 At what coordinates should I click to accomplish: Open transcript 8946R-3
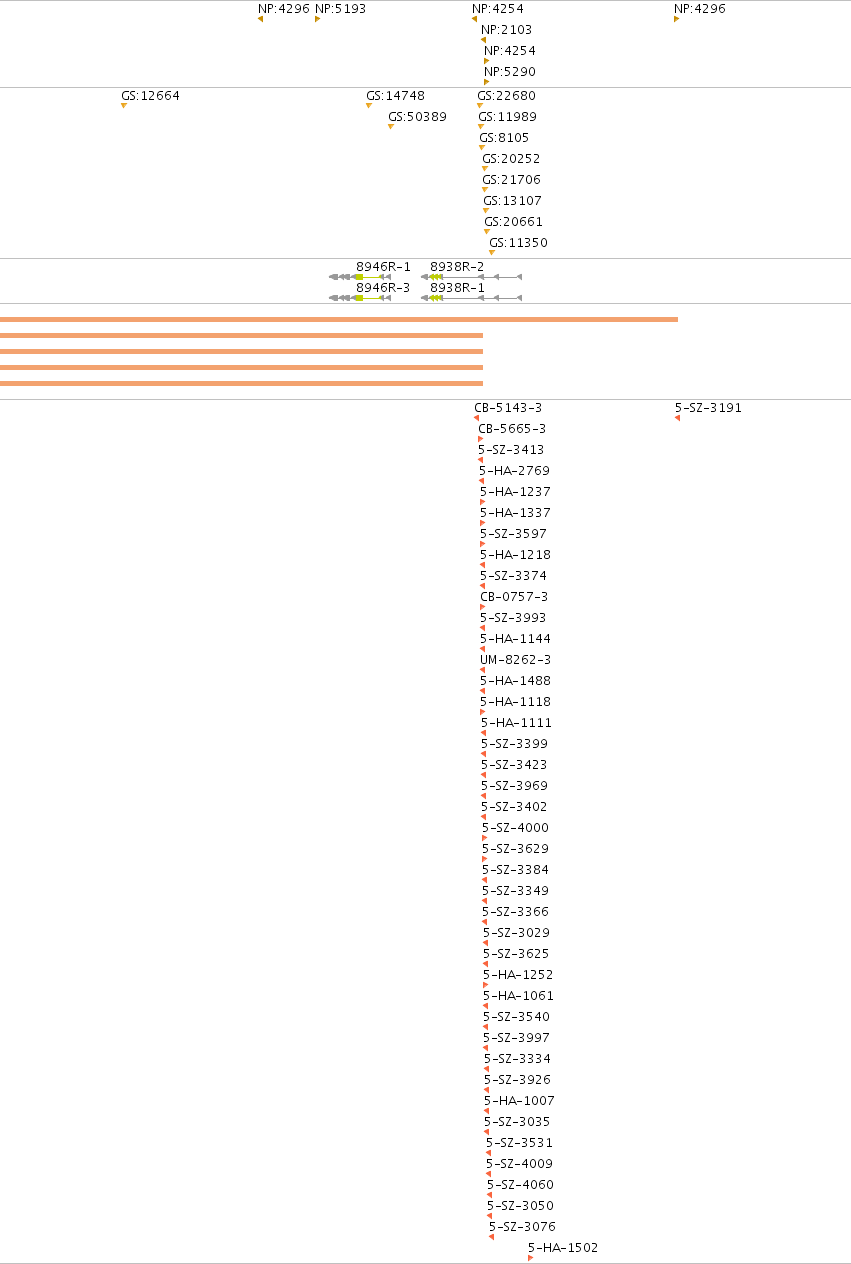[383, 288]
